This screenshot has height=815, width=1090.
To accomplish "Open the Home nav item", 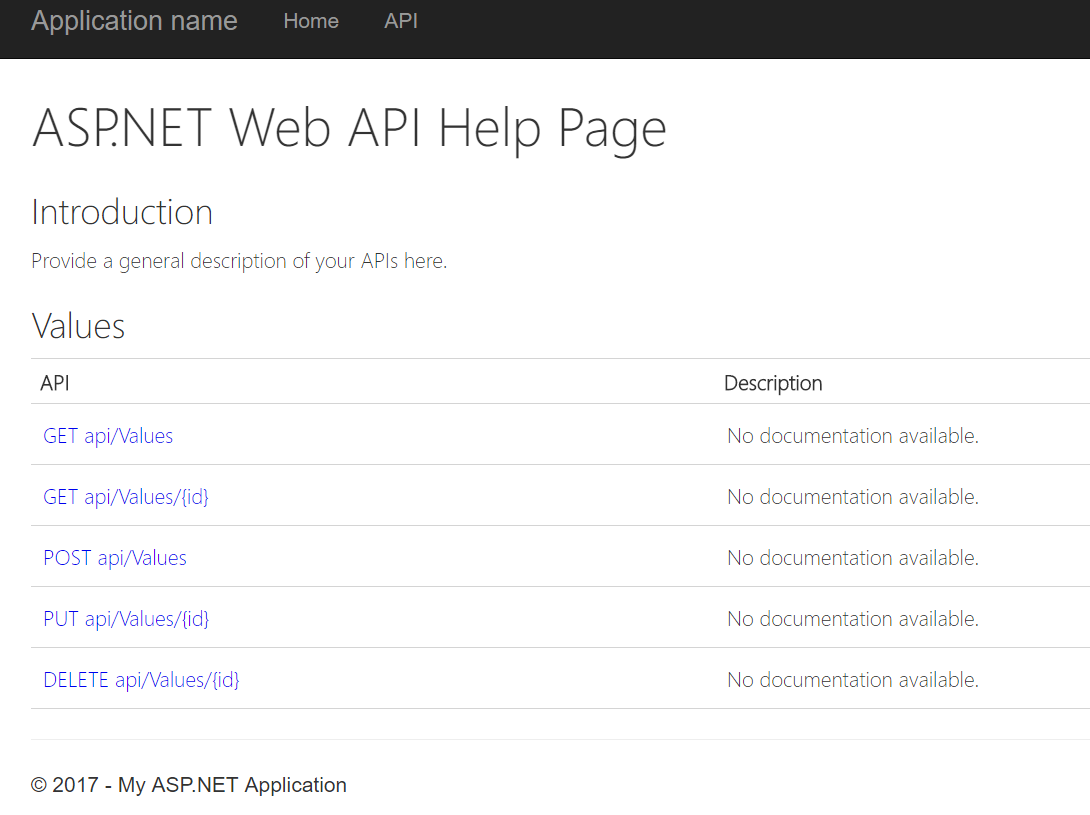I will tap(311, 21).
